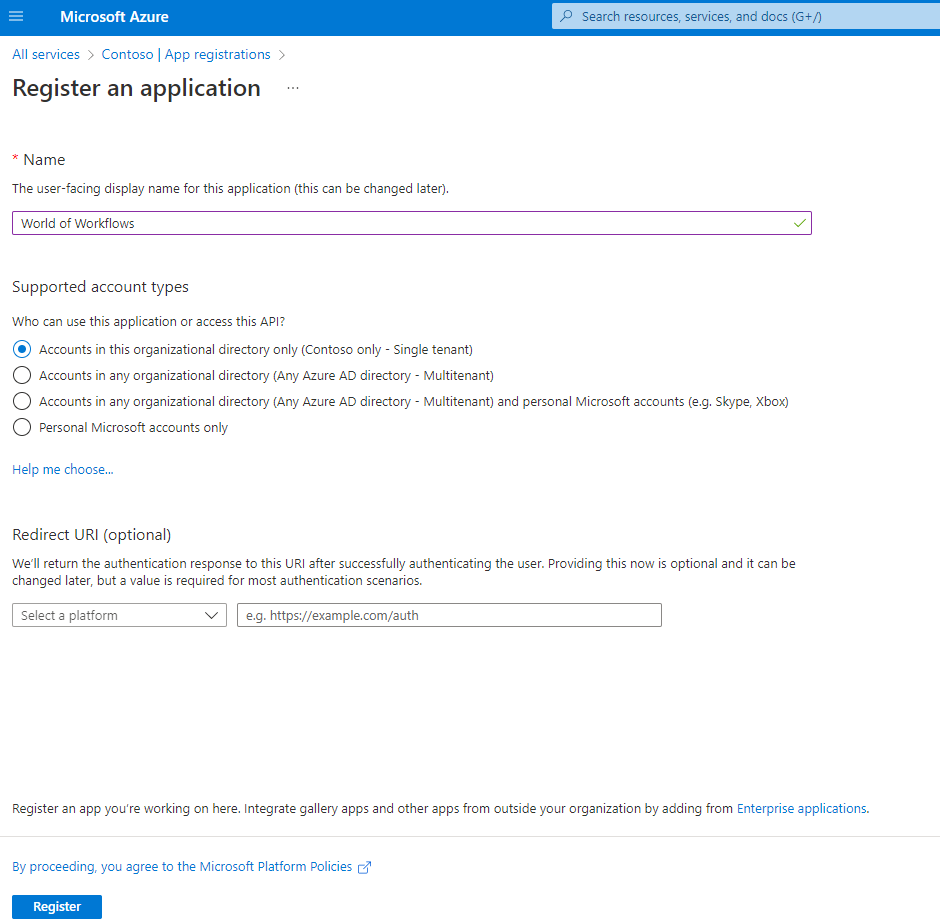Click inside the World of Workflows name field

[400, 223]
